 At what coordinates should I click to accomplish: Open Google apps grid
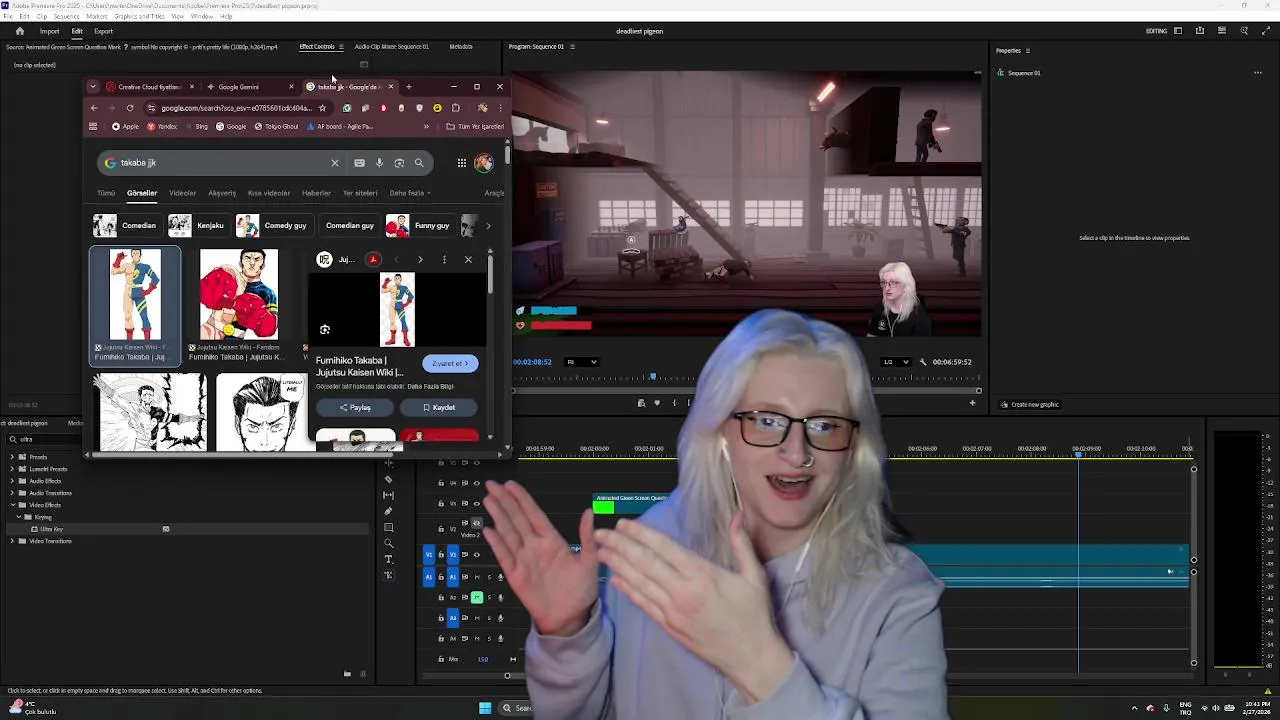[x=461, y=163]
